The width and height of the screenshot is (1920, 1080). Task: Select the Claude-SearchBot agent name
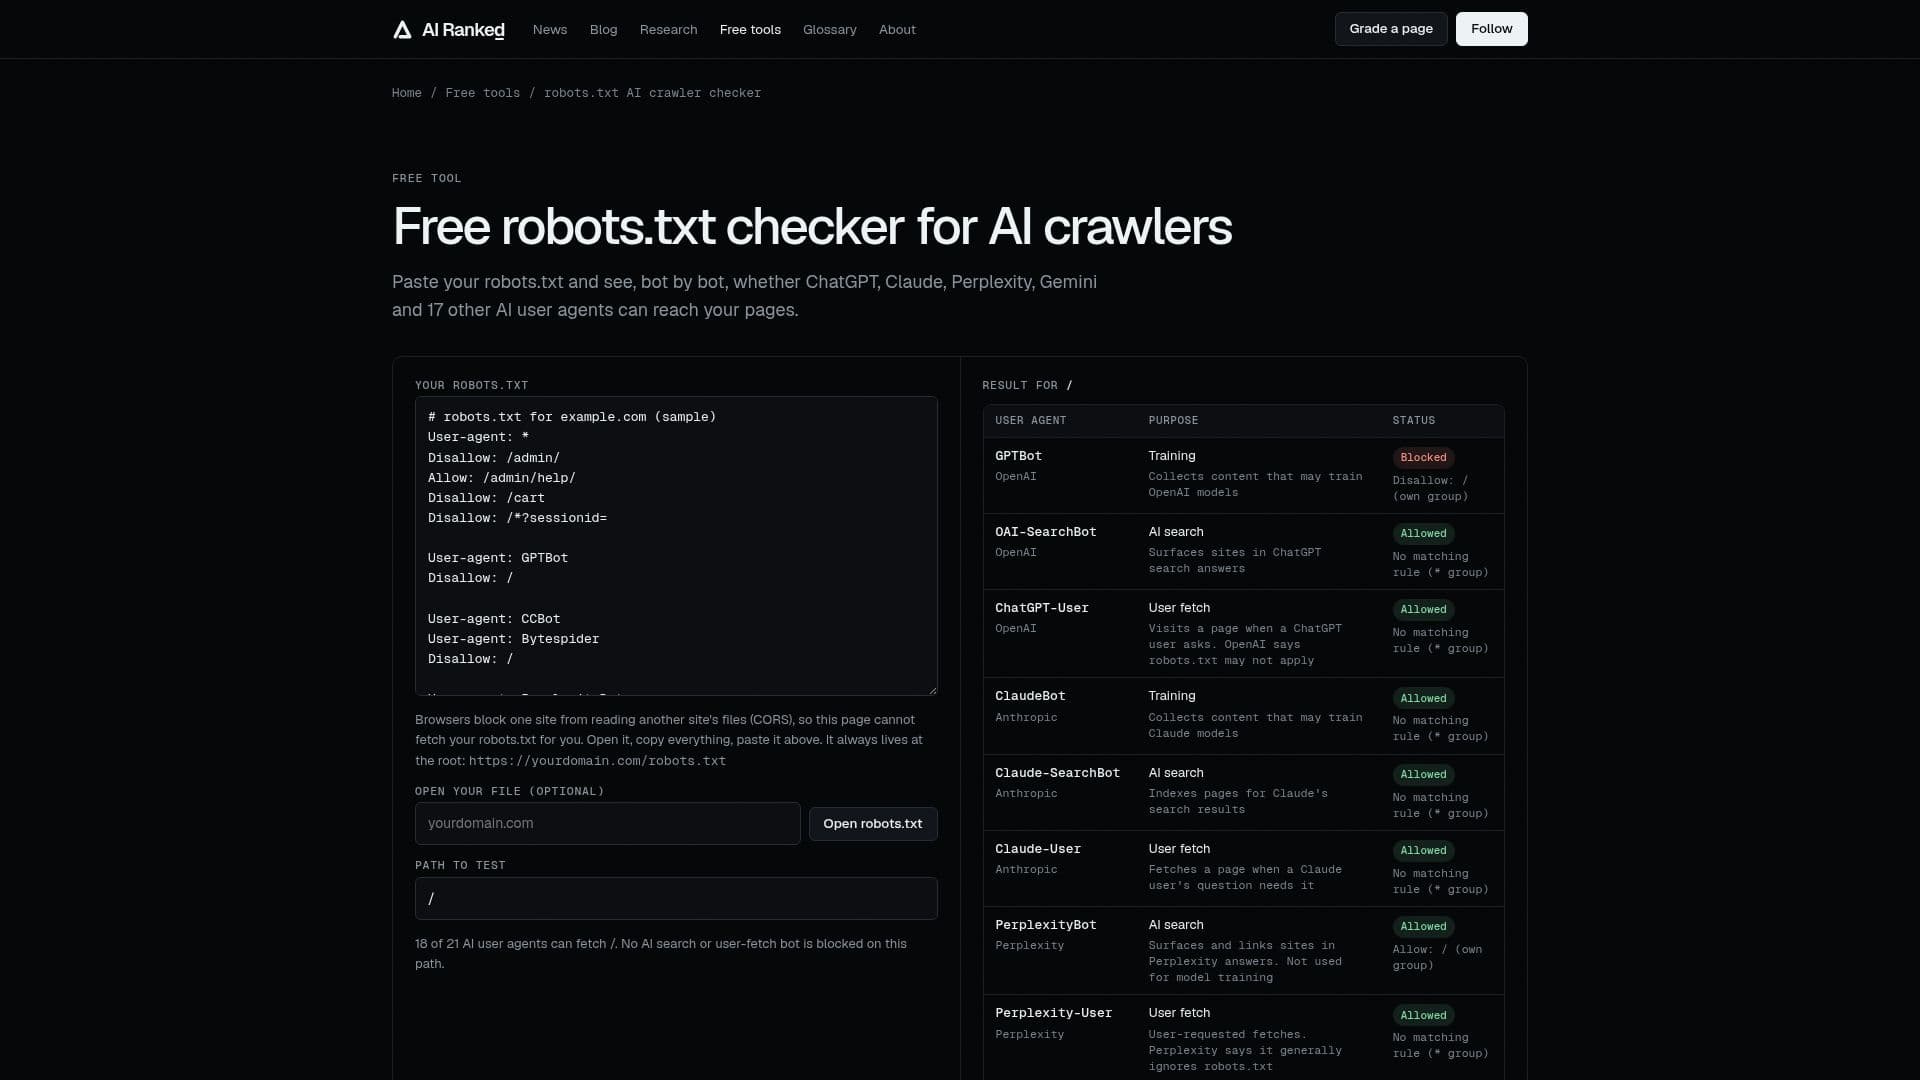pyautogui.click(x=1057, y=773)
